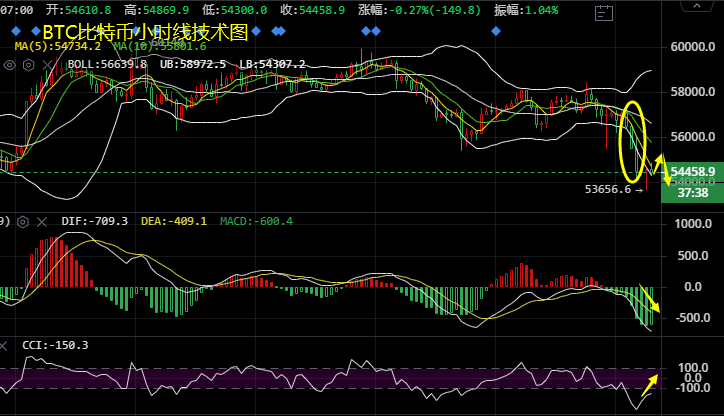Click the 1000.0 MACD axis label

693,224
